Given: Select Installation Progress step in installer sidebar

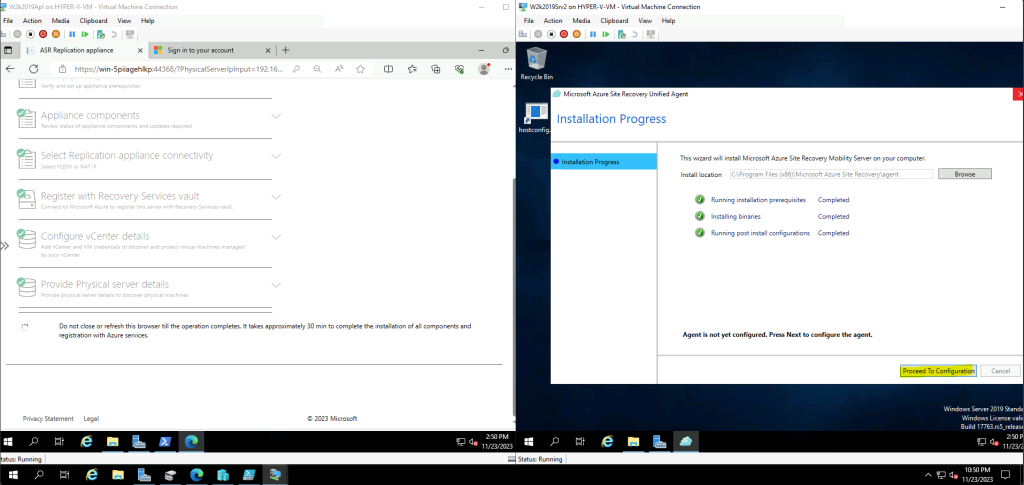Looking at the screenshot, I should [x=604, y=162].
